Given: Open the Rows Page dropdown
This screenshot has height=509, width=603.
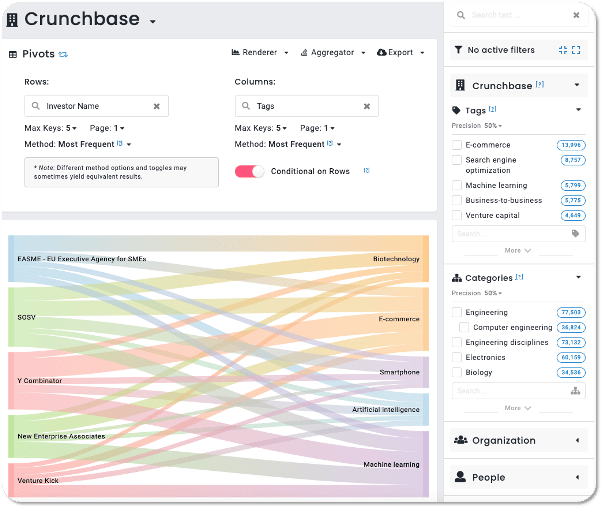Looking at the screenshot, I should coord(107,128).
